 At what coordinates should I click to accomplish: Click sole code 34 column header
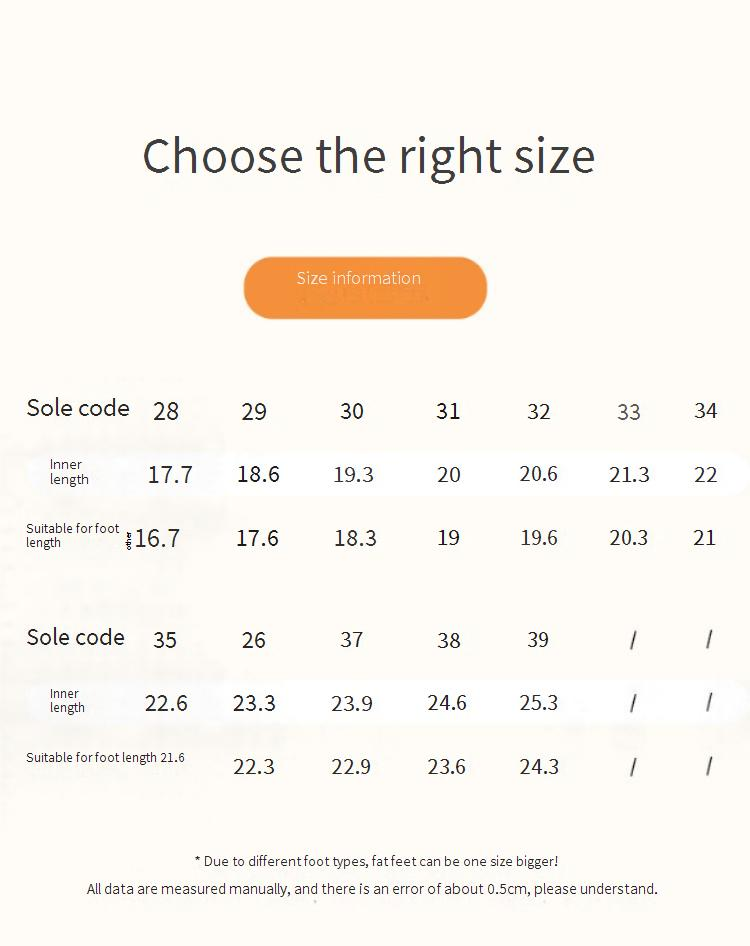(x=705, y=411)
